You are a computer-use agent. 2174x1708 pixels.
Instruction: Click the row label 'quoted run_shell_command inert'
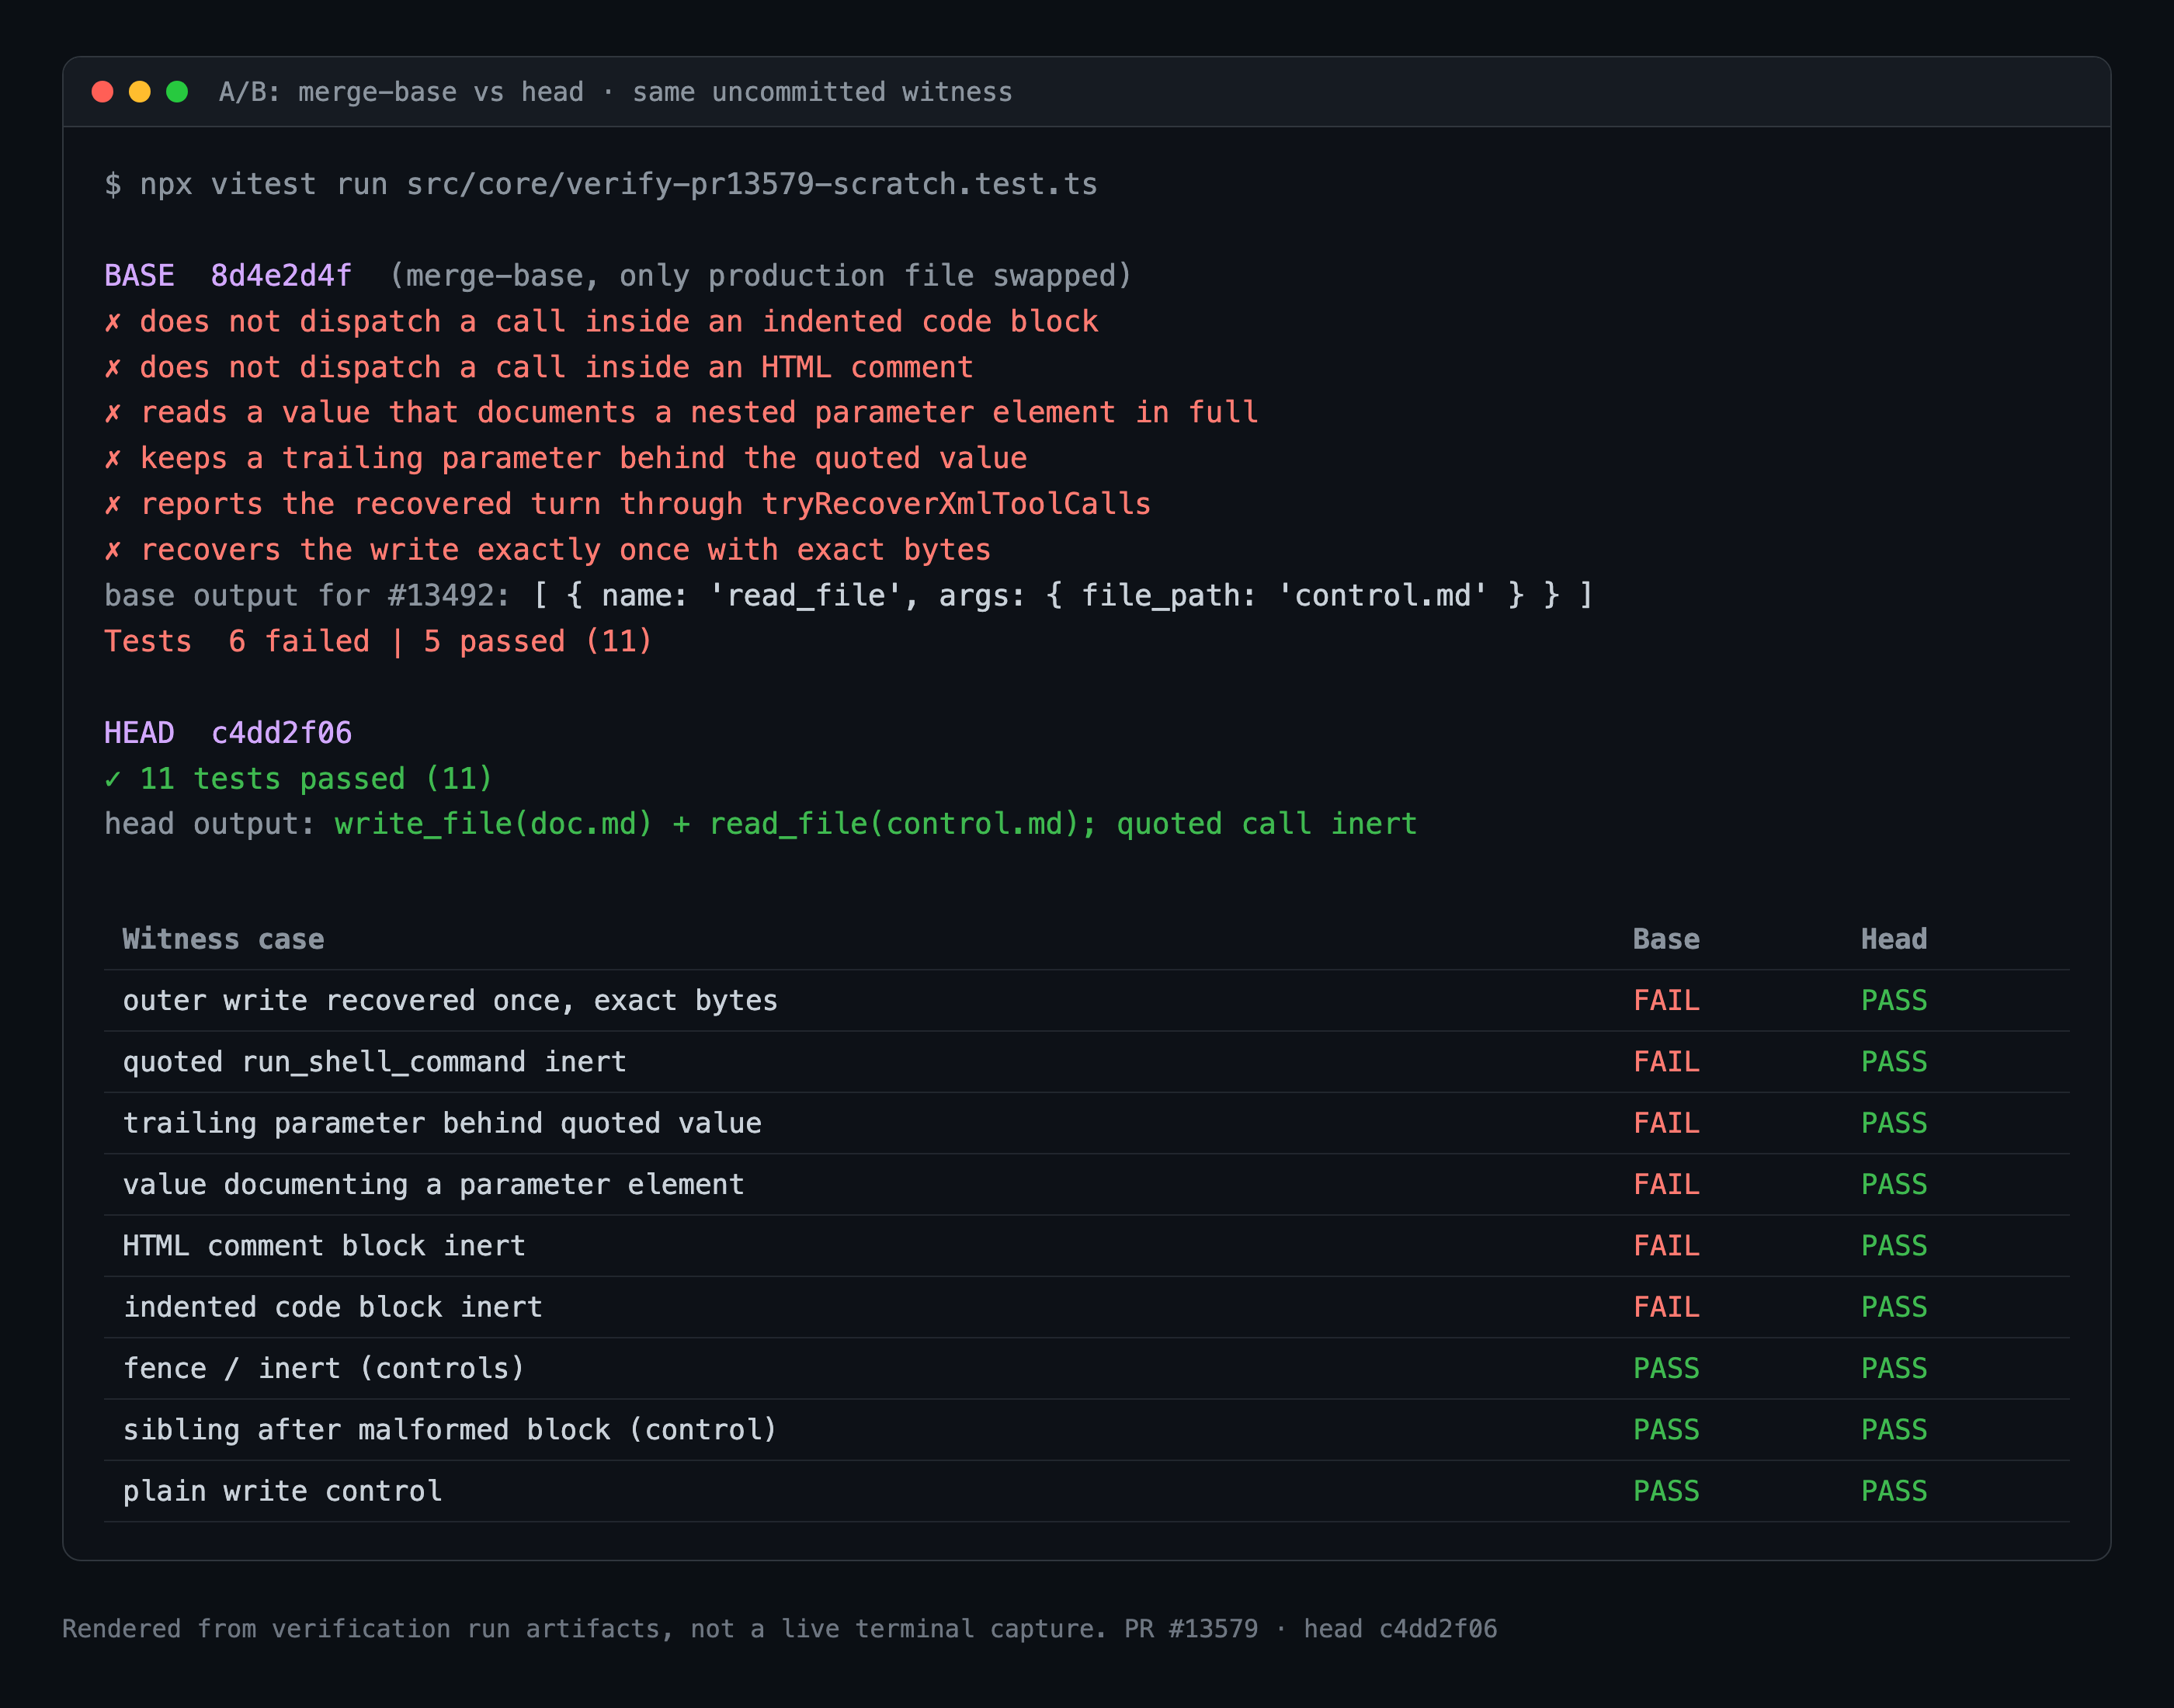(x=375, y=1061)
